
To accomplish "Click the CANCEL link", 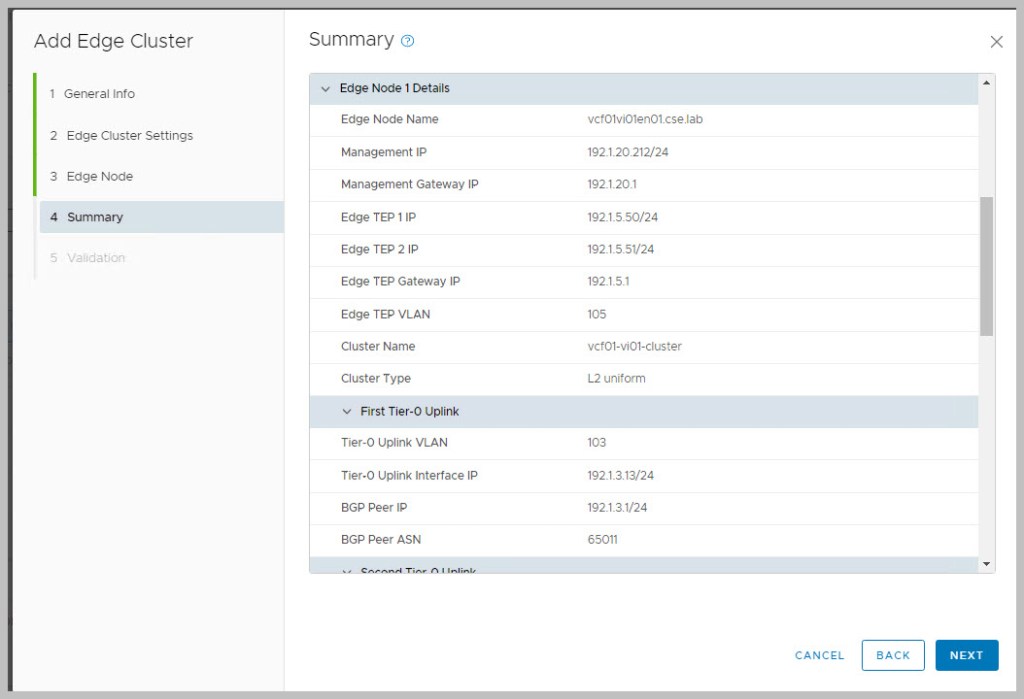I will (x=819, y=655).
